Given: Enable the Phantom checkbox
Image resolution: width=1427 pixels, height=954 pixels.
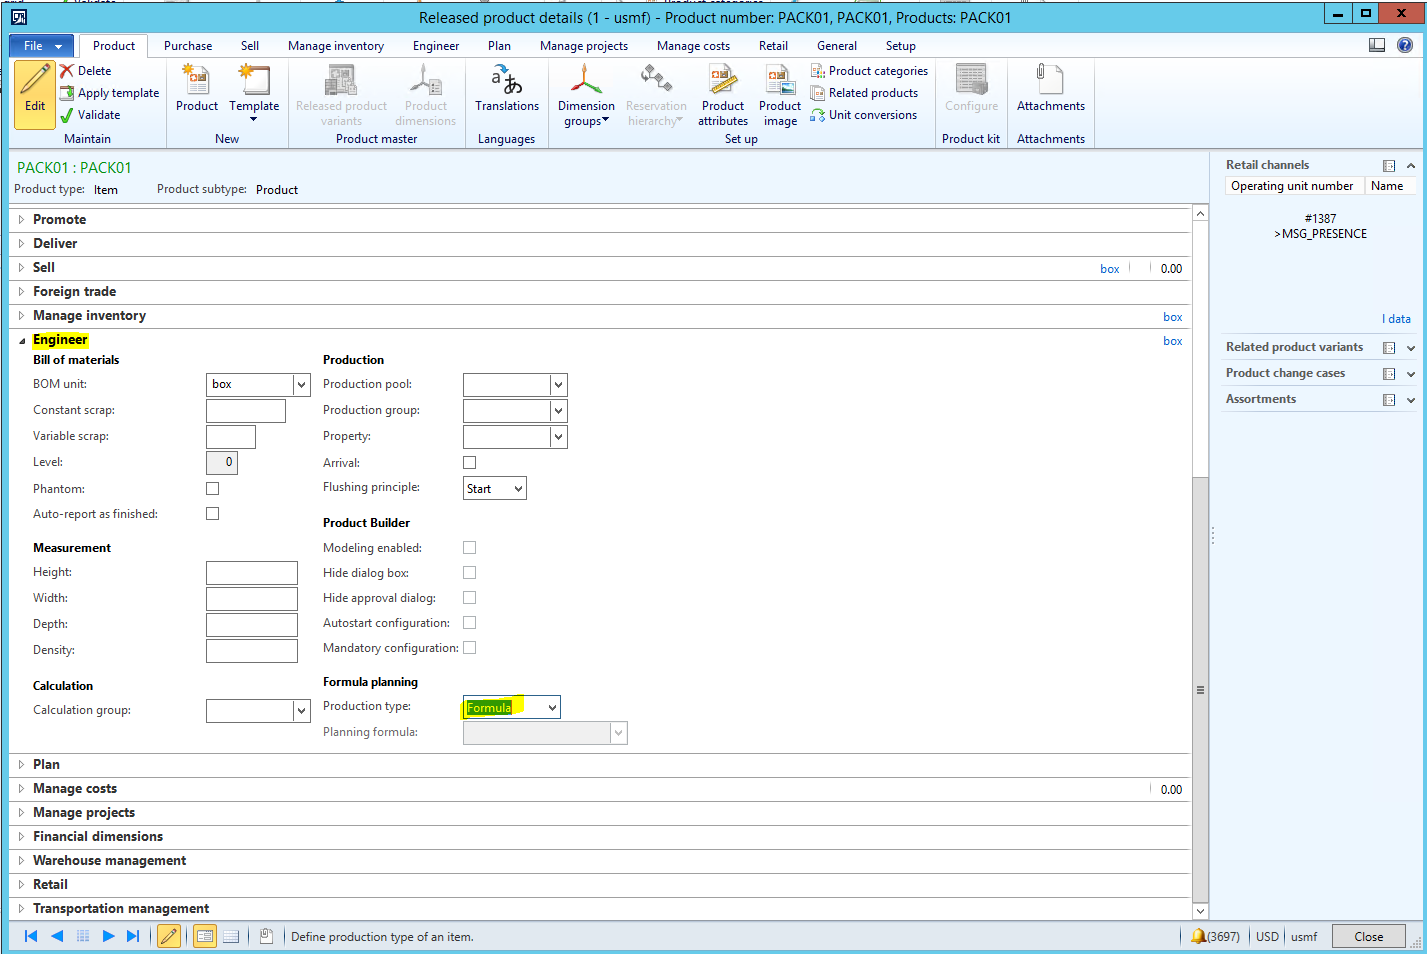Looking at the screenshot, I should click(212, 489).
